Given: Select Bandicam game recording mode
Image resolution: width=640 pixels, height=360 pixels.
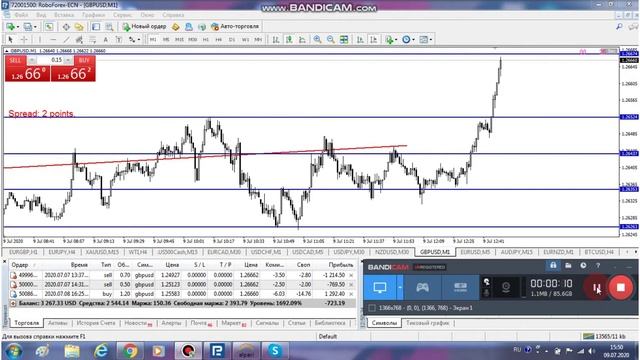Looking at the screenshot, I should pos(422,287).
